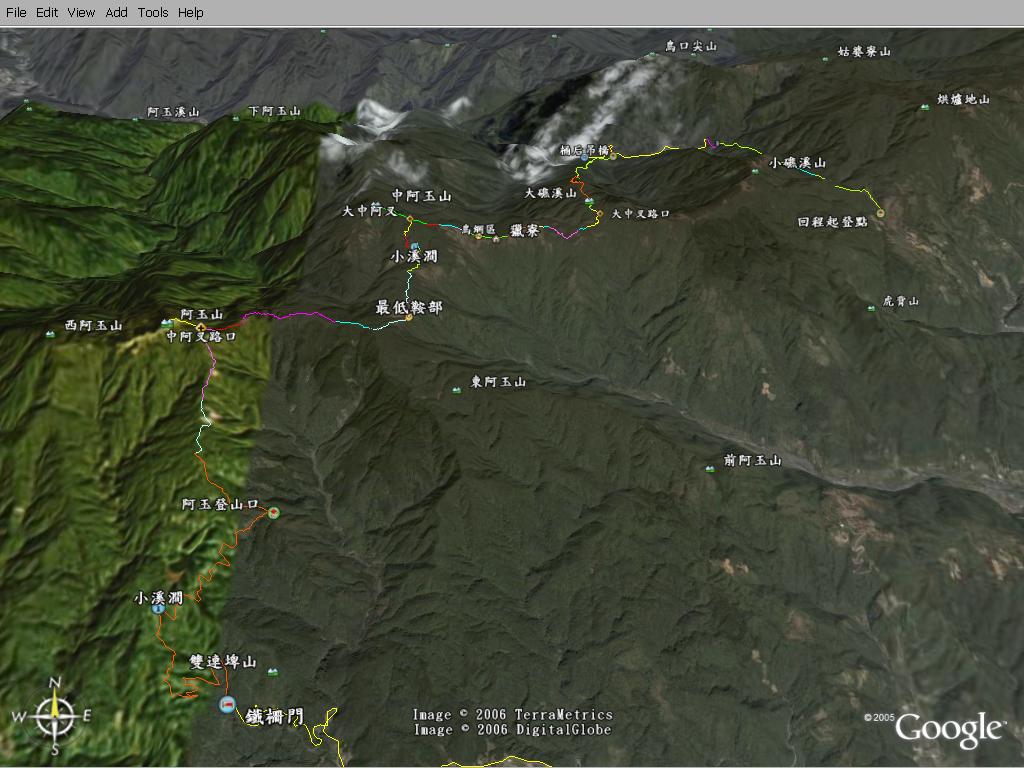Viewport: 1024px width, 768px height.
Task: Select the yellow 最低鞍部 waypoint marker
Action: [408, 318]
